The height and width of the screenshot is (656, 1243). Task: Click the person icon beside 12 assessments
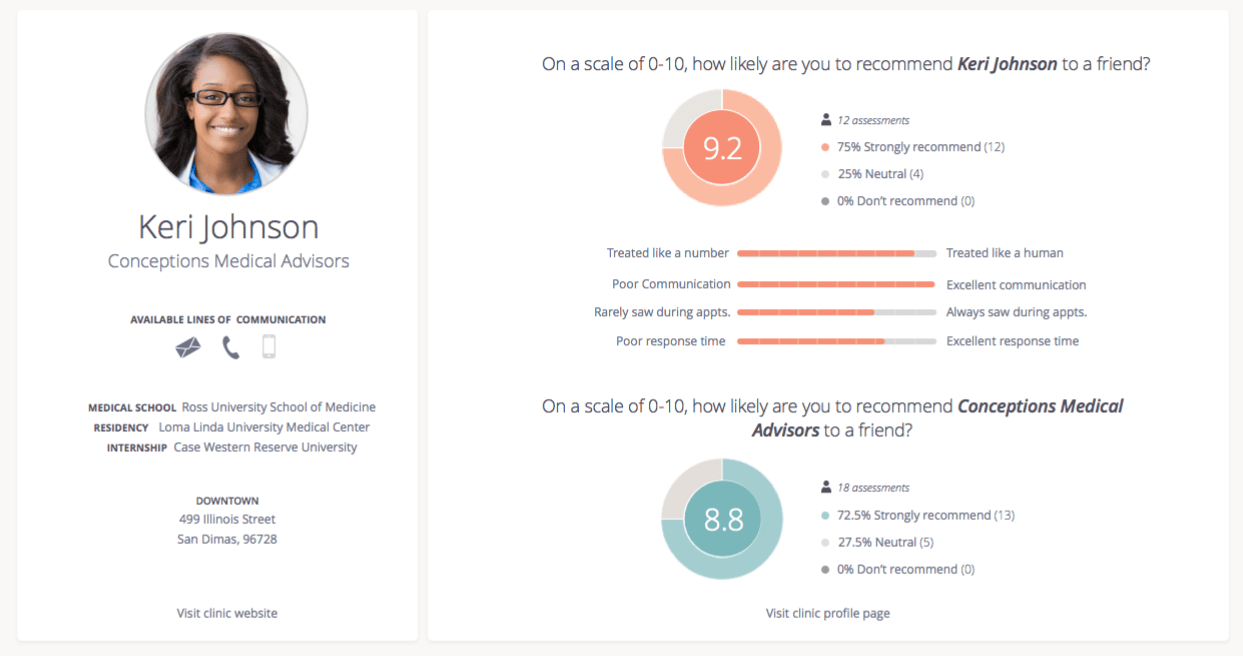tap(826, 120)
